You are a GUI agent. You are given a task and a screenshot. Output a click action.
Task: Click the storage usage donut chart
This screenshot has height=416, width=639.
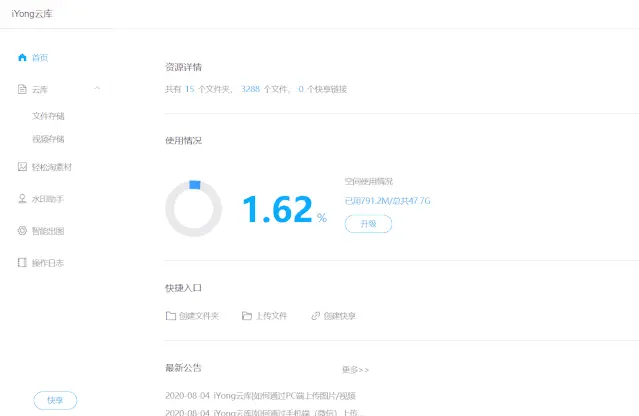tap(193, 209)
